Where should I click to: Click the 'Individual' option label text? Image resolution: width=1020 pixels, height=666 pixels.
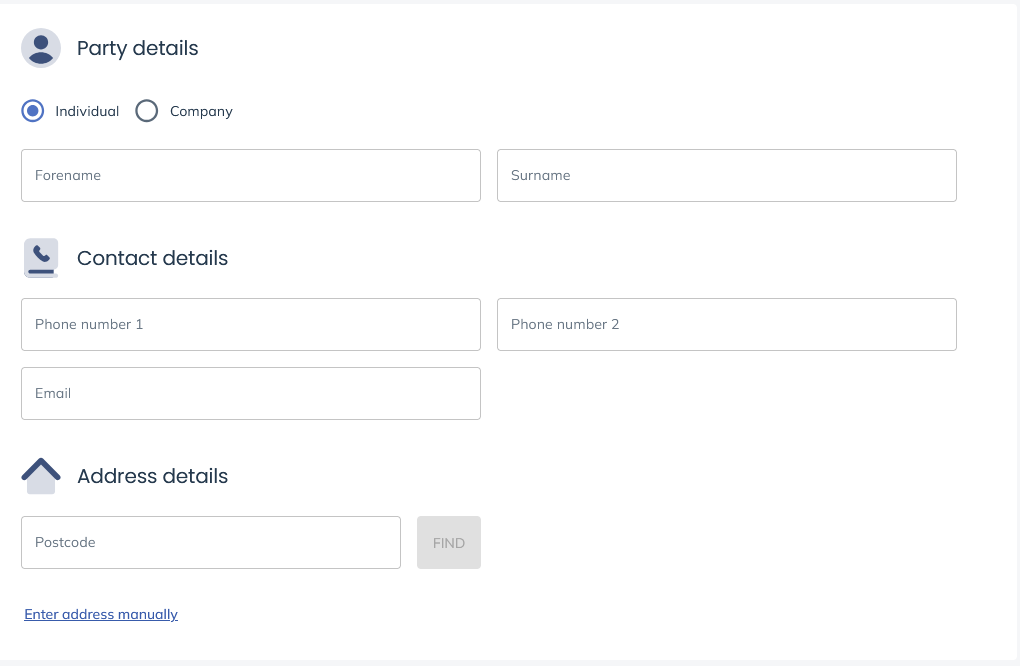pos(87,111)
